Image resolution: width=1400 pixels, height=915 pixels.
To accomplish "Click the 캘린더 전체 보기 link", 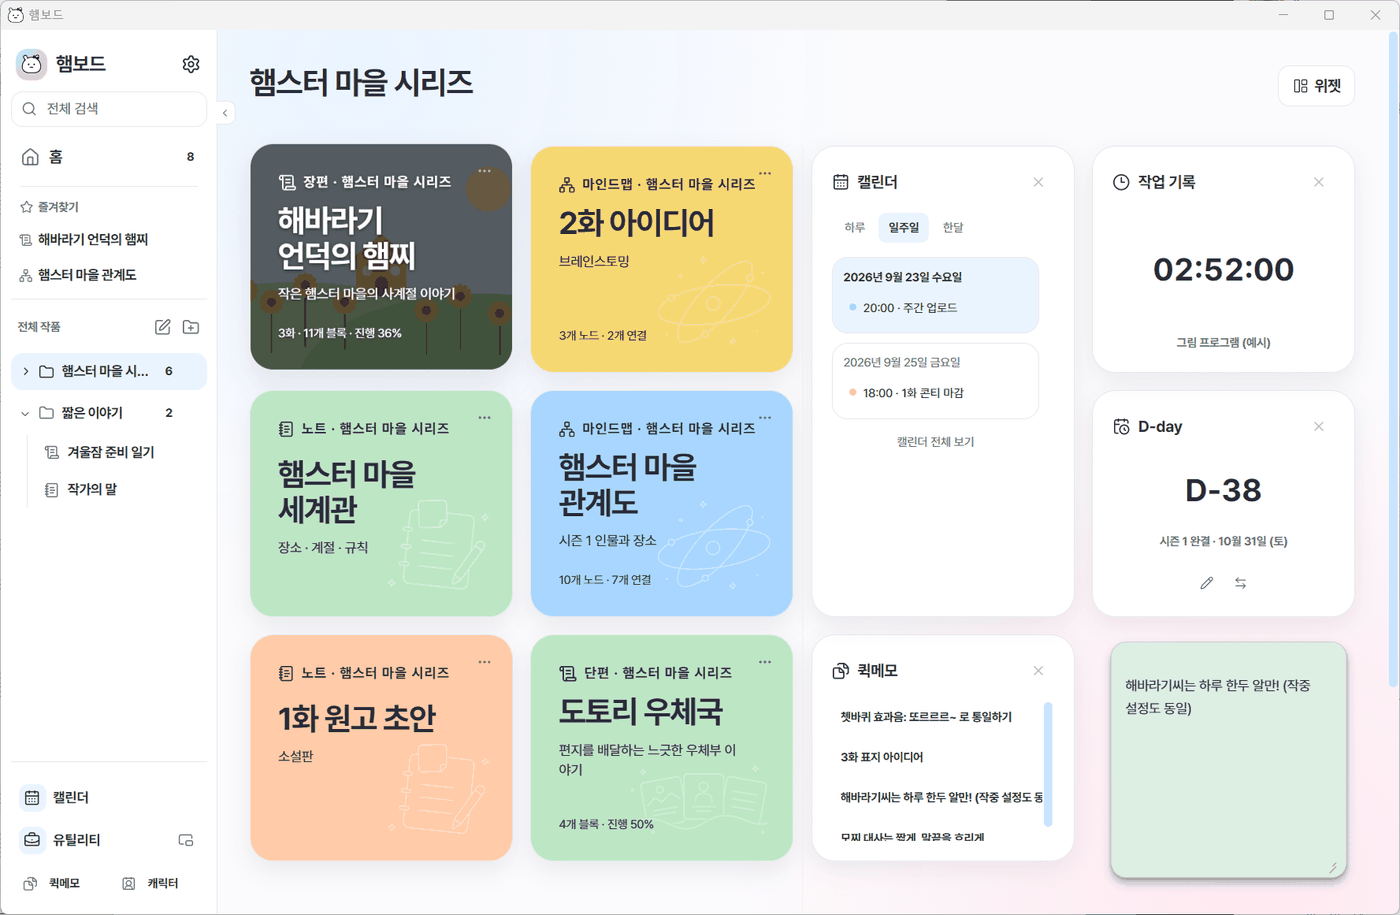I will (x=935, y=442).
